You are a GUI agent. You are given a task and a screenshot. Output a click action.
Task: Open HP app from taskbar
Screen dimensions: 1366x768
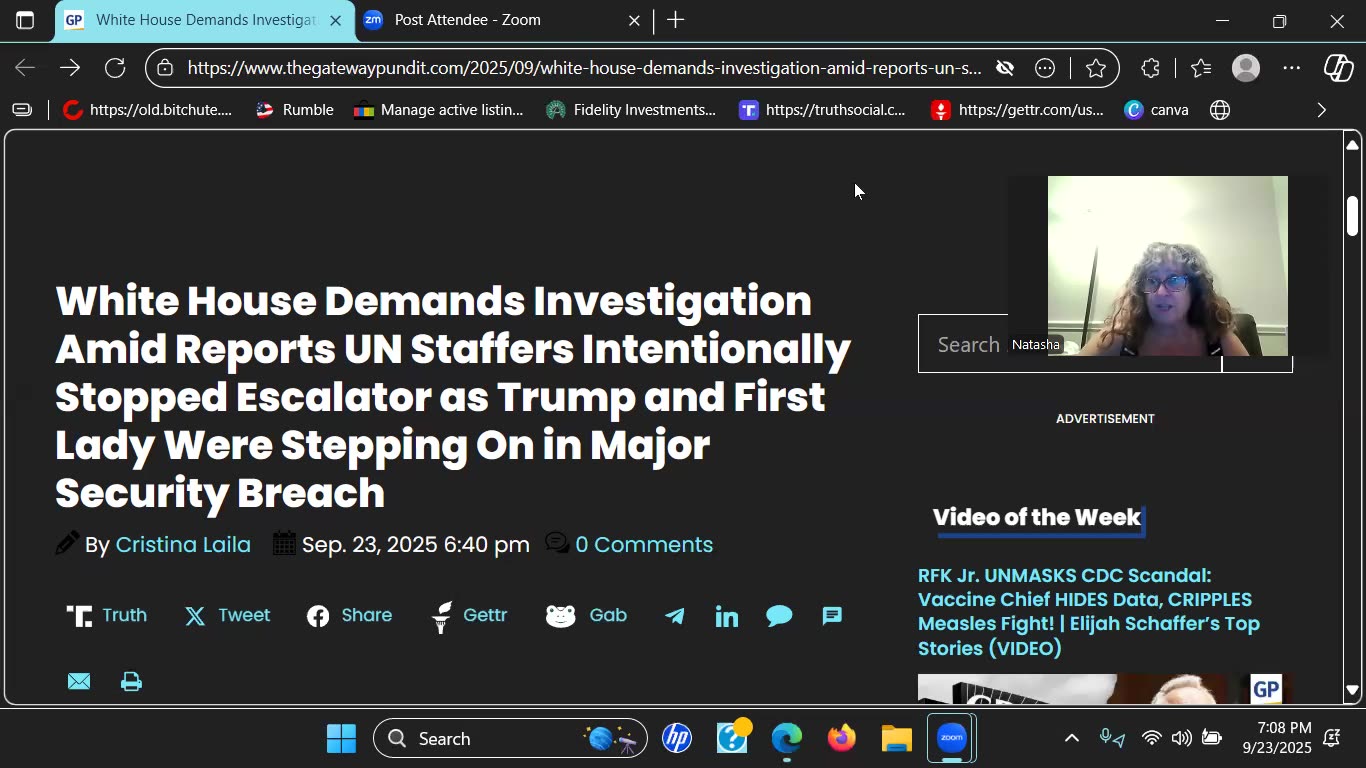coord(677,739)
